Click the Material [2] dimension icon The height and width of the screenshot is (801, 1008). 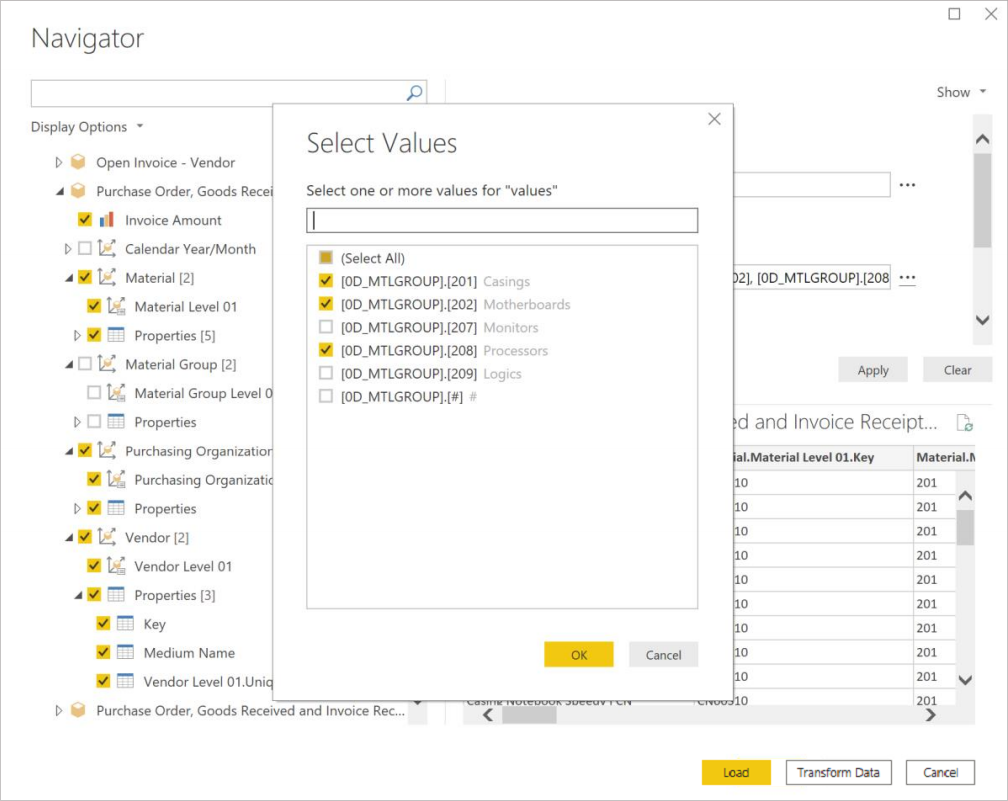pyautogui.click(x=107, y=277)
